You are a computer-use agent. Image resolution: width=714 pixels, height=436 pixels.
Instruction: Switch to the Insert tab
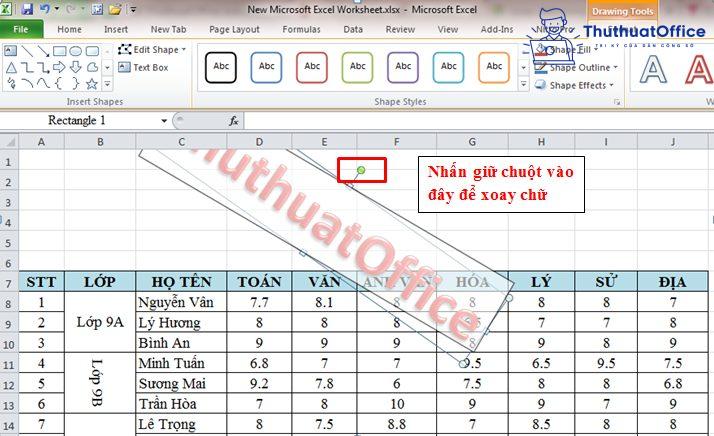tap(116, 29)
